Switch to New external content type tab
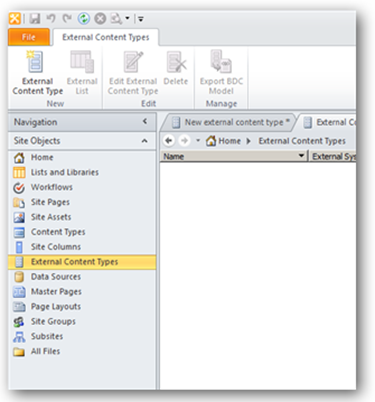 pos(230,122)
